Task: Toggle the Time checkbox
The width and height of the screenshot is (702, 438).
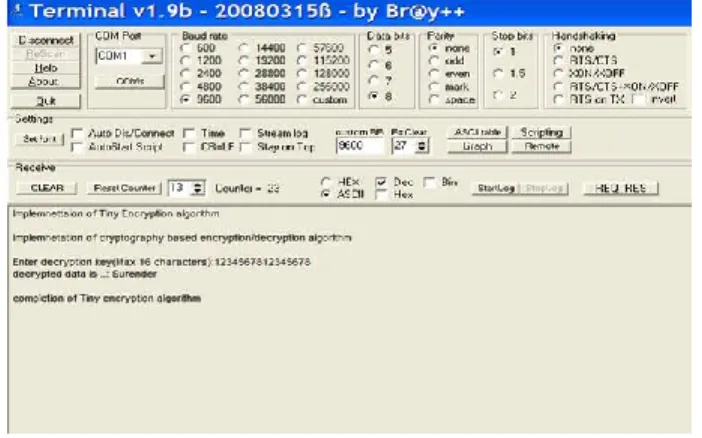Action: 189,133
